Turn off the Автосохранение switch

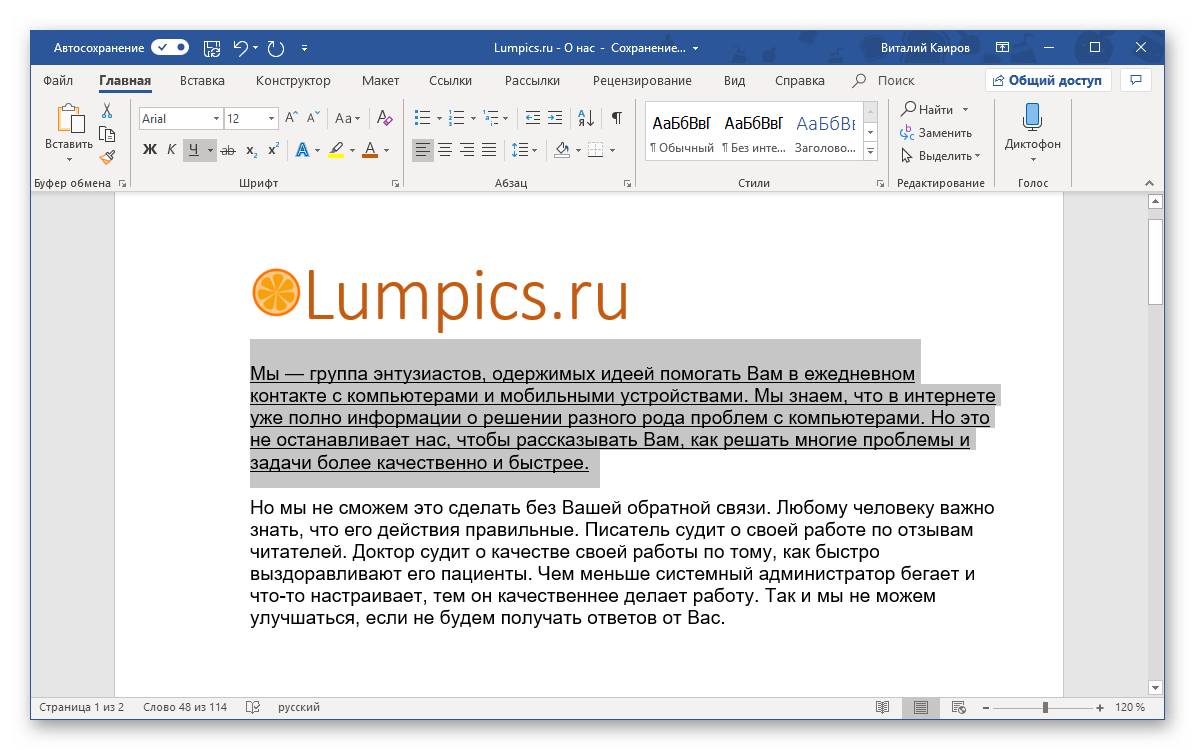[x=170, y=47]
